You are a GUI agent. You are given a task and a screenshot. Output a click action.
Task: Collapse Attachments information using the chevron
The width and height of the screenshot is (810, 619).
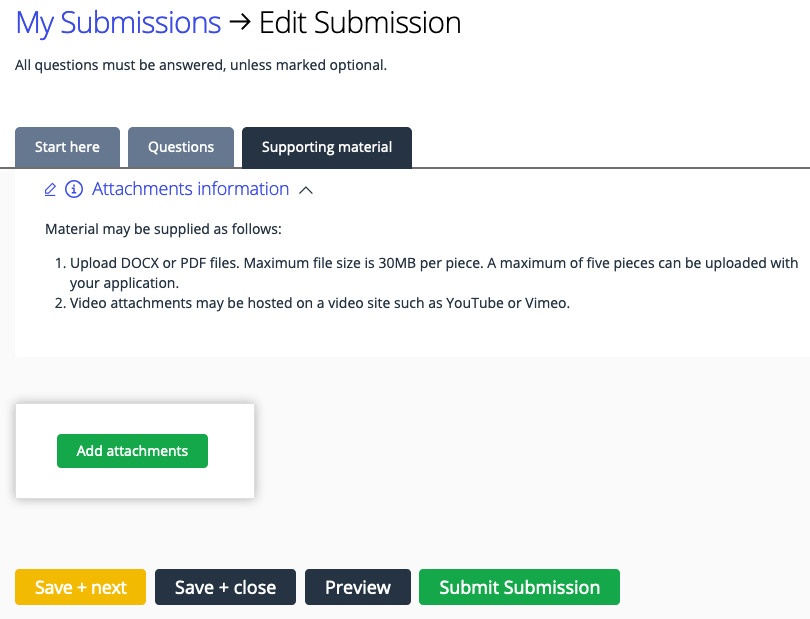coord(306,190)
